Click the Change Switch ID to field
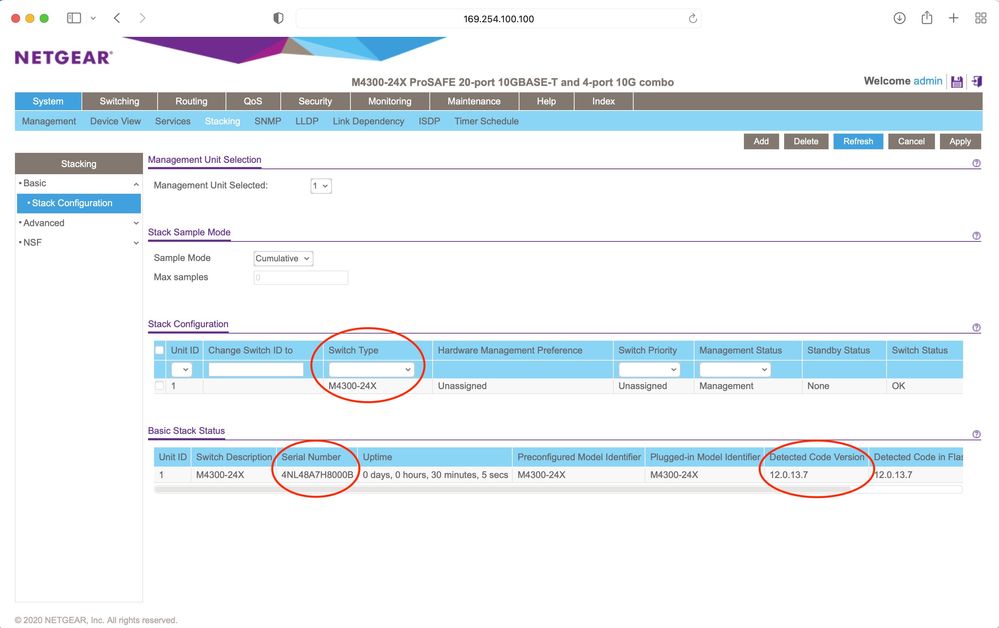Image resolution: width=999 pixels, height=628 pixels. (x=255, y=369)
